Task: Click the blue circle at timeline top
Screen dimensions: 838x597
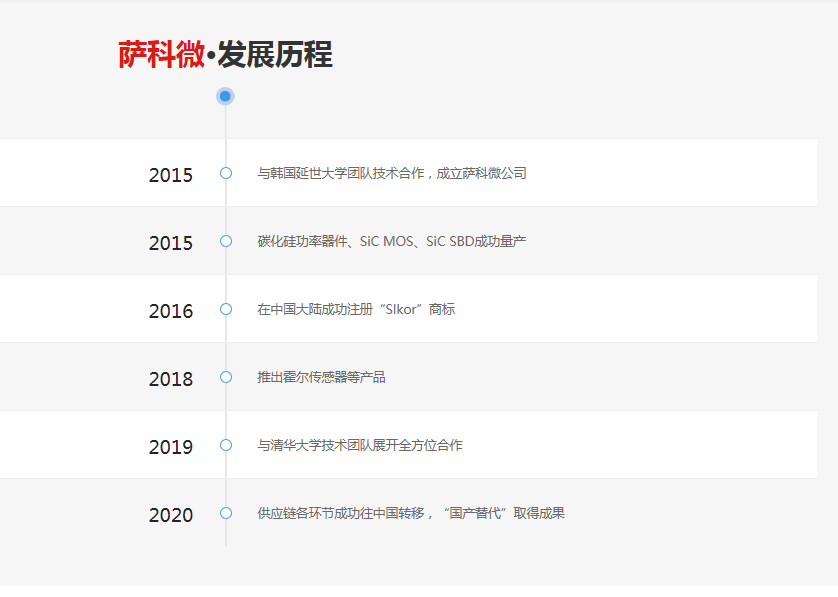Action: (224, 95)
